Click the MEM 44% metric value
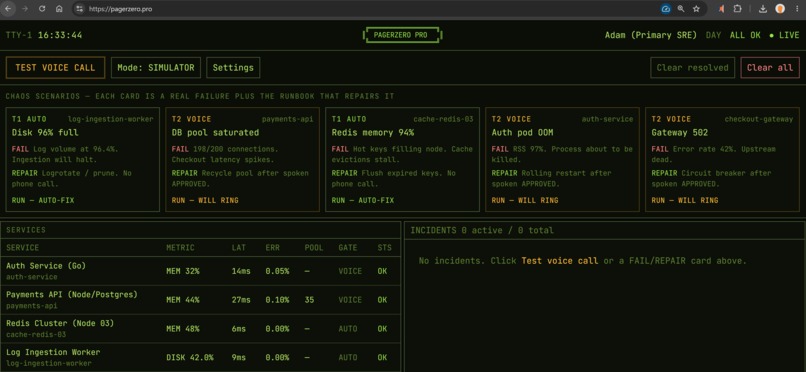The height and width of the screenshot is (372, 806). [182, 300]
